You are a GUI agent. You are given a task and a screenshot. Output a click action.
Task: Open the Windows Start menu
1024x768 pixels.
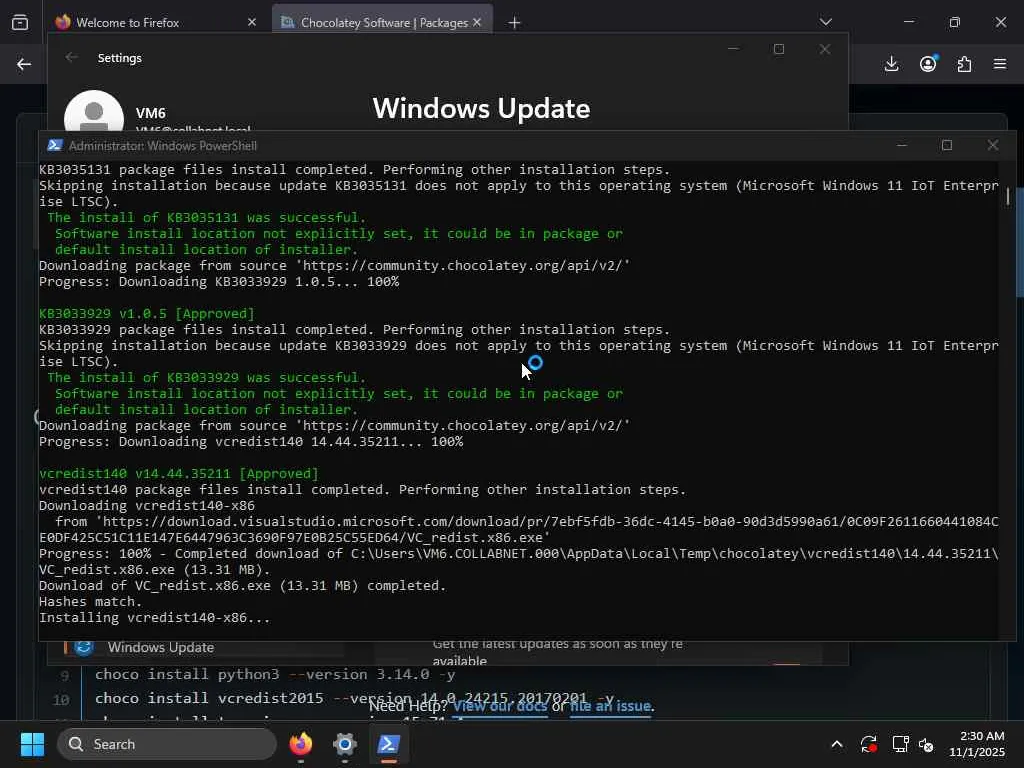pos(33,744)
